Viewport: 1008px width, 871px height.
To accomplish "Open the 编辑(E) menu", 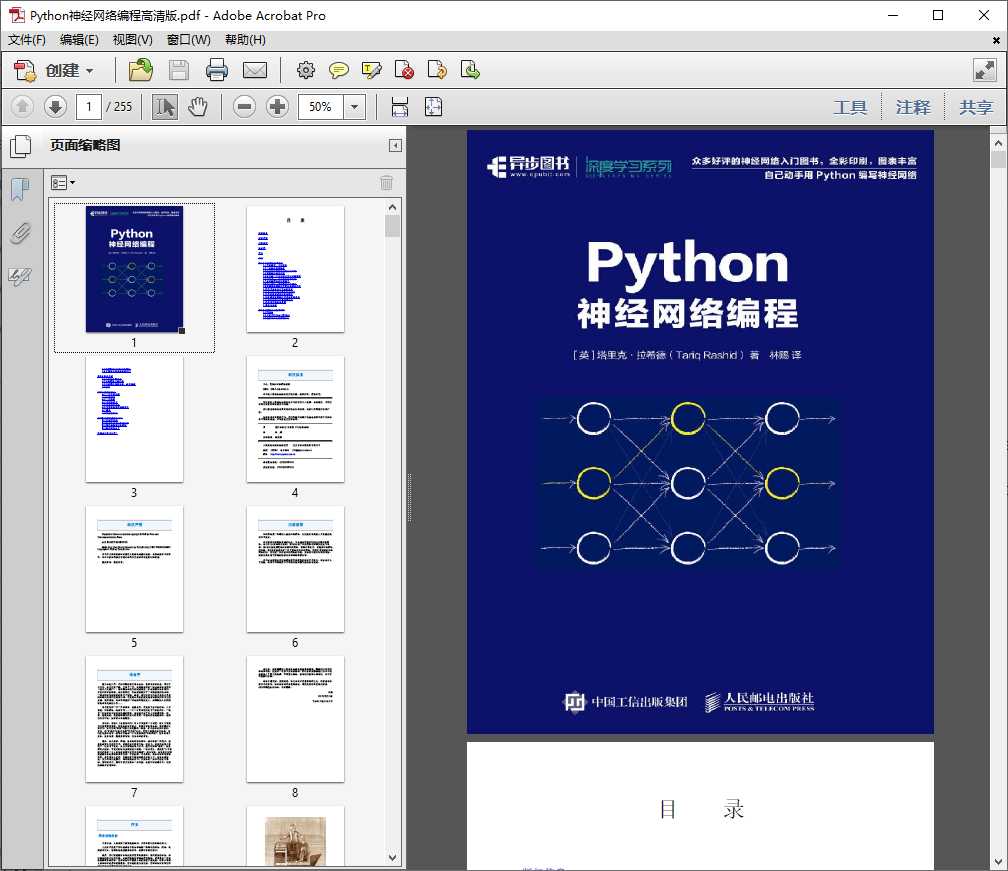I will pyautogui.click(x=79, y=40).
